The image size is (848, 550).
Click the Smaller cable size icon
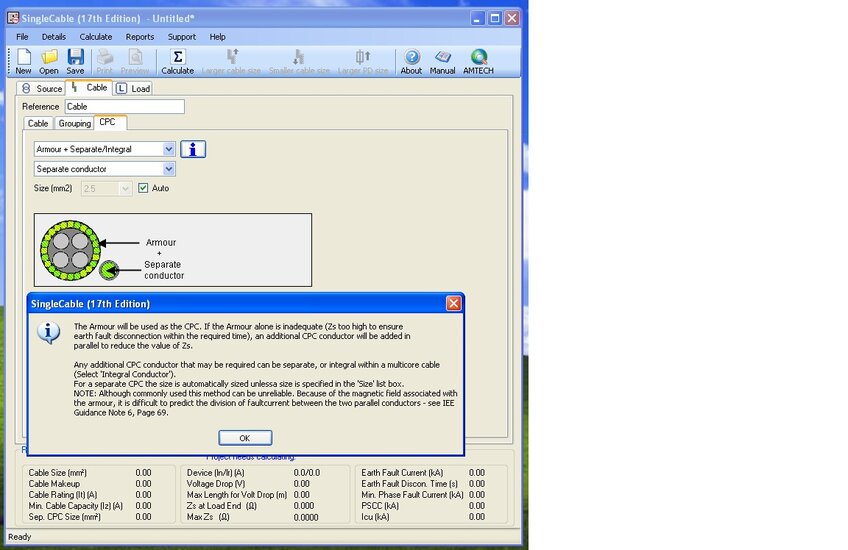[x=299, y=61]
